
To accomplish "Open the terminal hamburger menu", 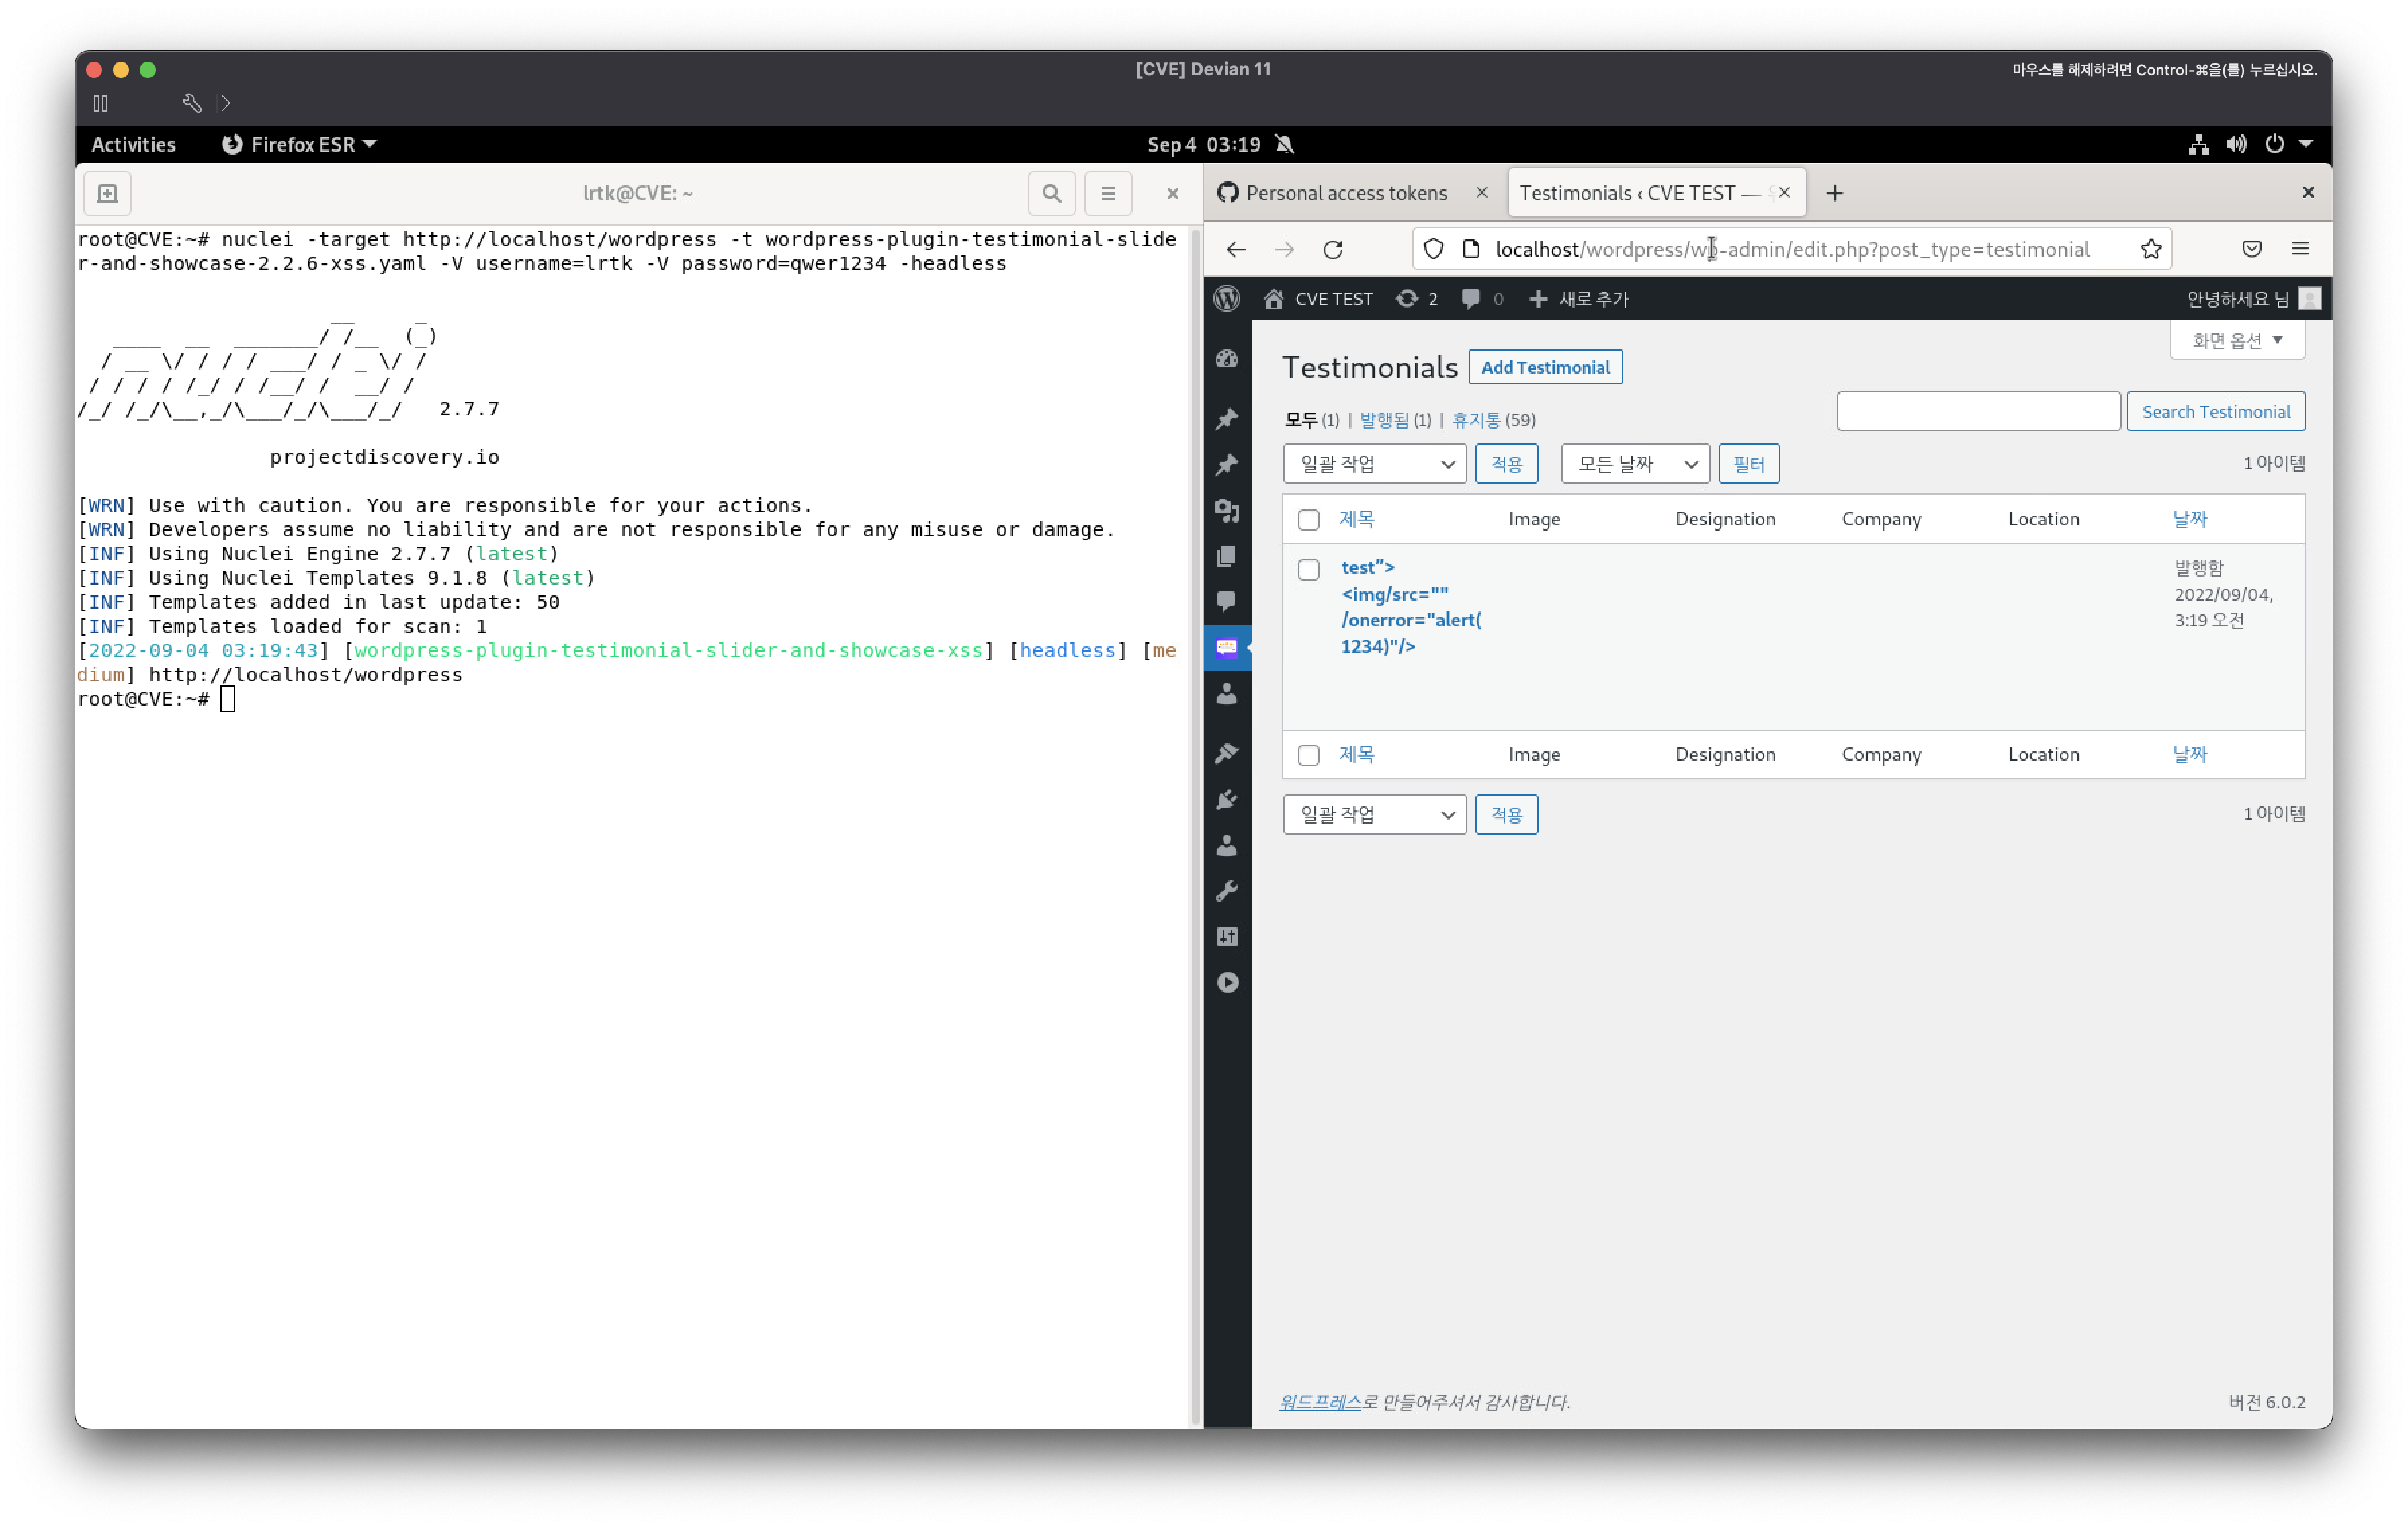I will tap(1108, 193).
